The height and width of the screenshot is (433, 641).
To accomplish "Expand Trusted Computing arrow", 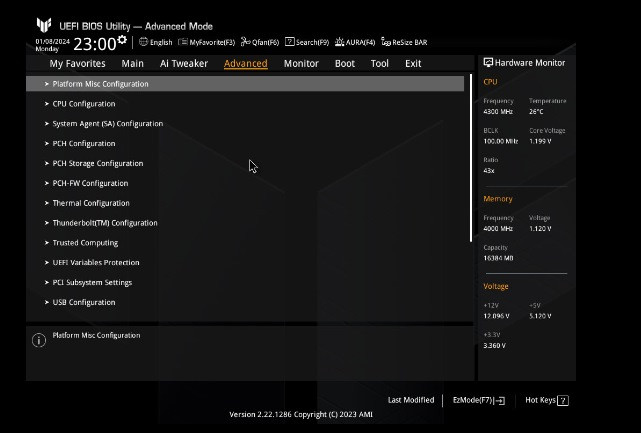I will [x=47, y=242].
